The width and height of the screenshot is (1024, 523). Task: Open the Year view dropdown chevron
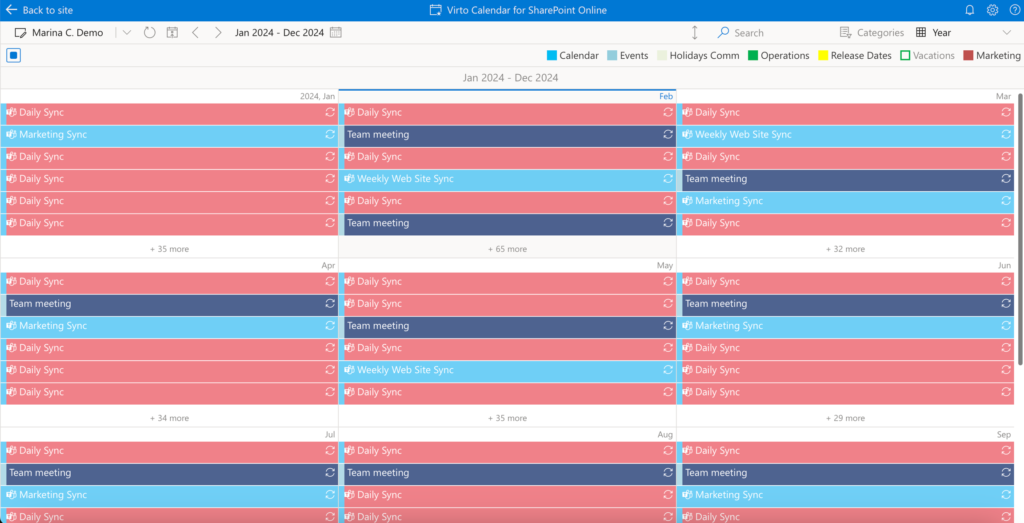tap(1006, 33)
